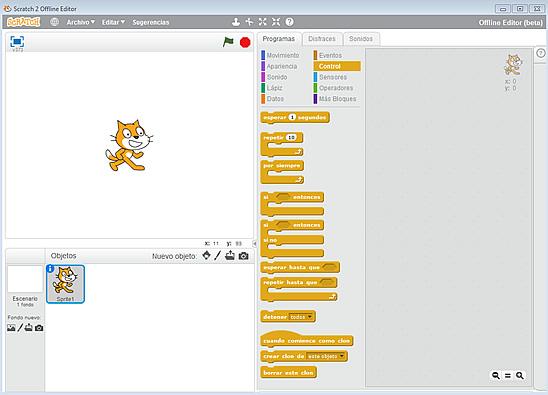Upload backdrop from file icon

[29, 328]
